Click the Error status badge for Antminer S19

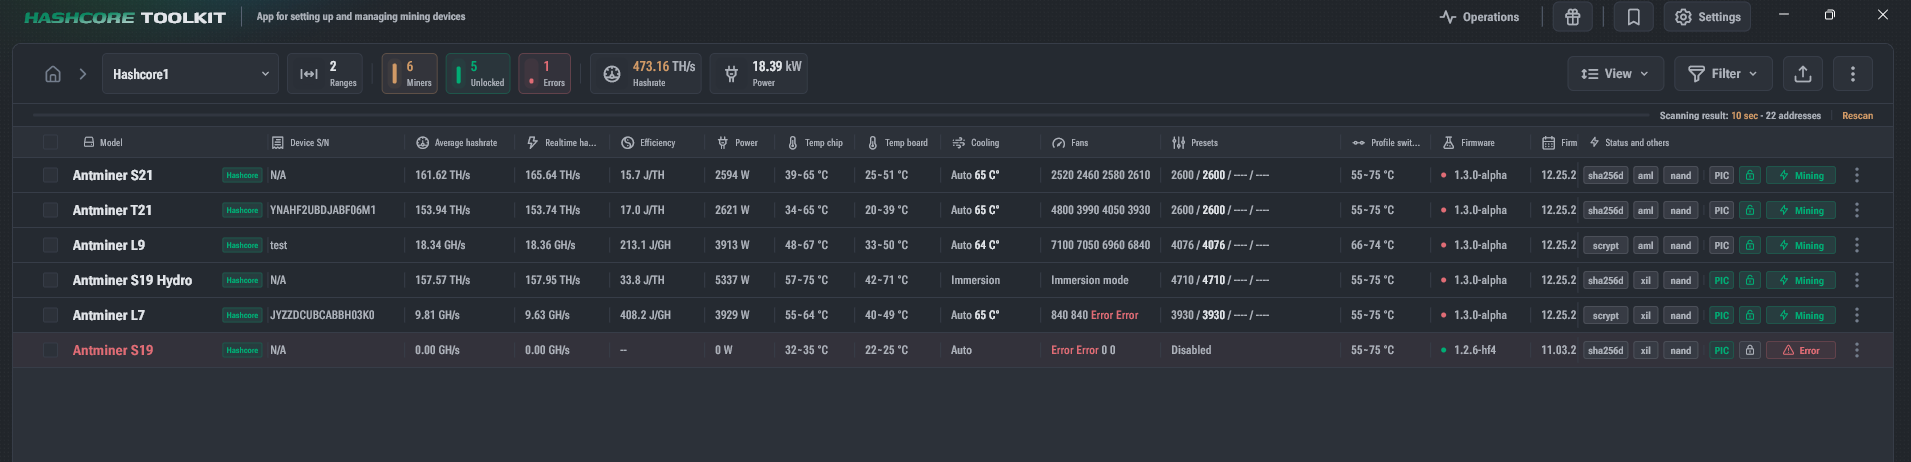pos(1801,350)
